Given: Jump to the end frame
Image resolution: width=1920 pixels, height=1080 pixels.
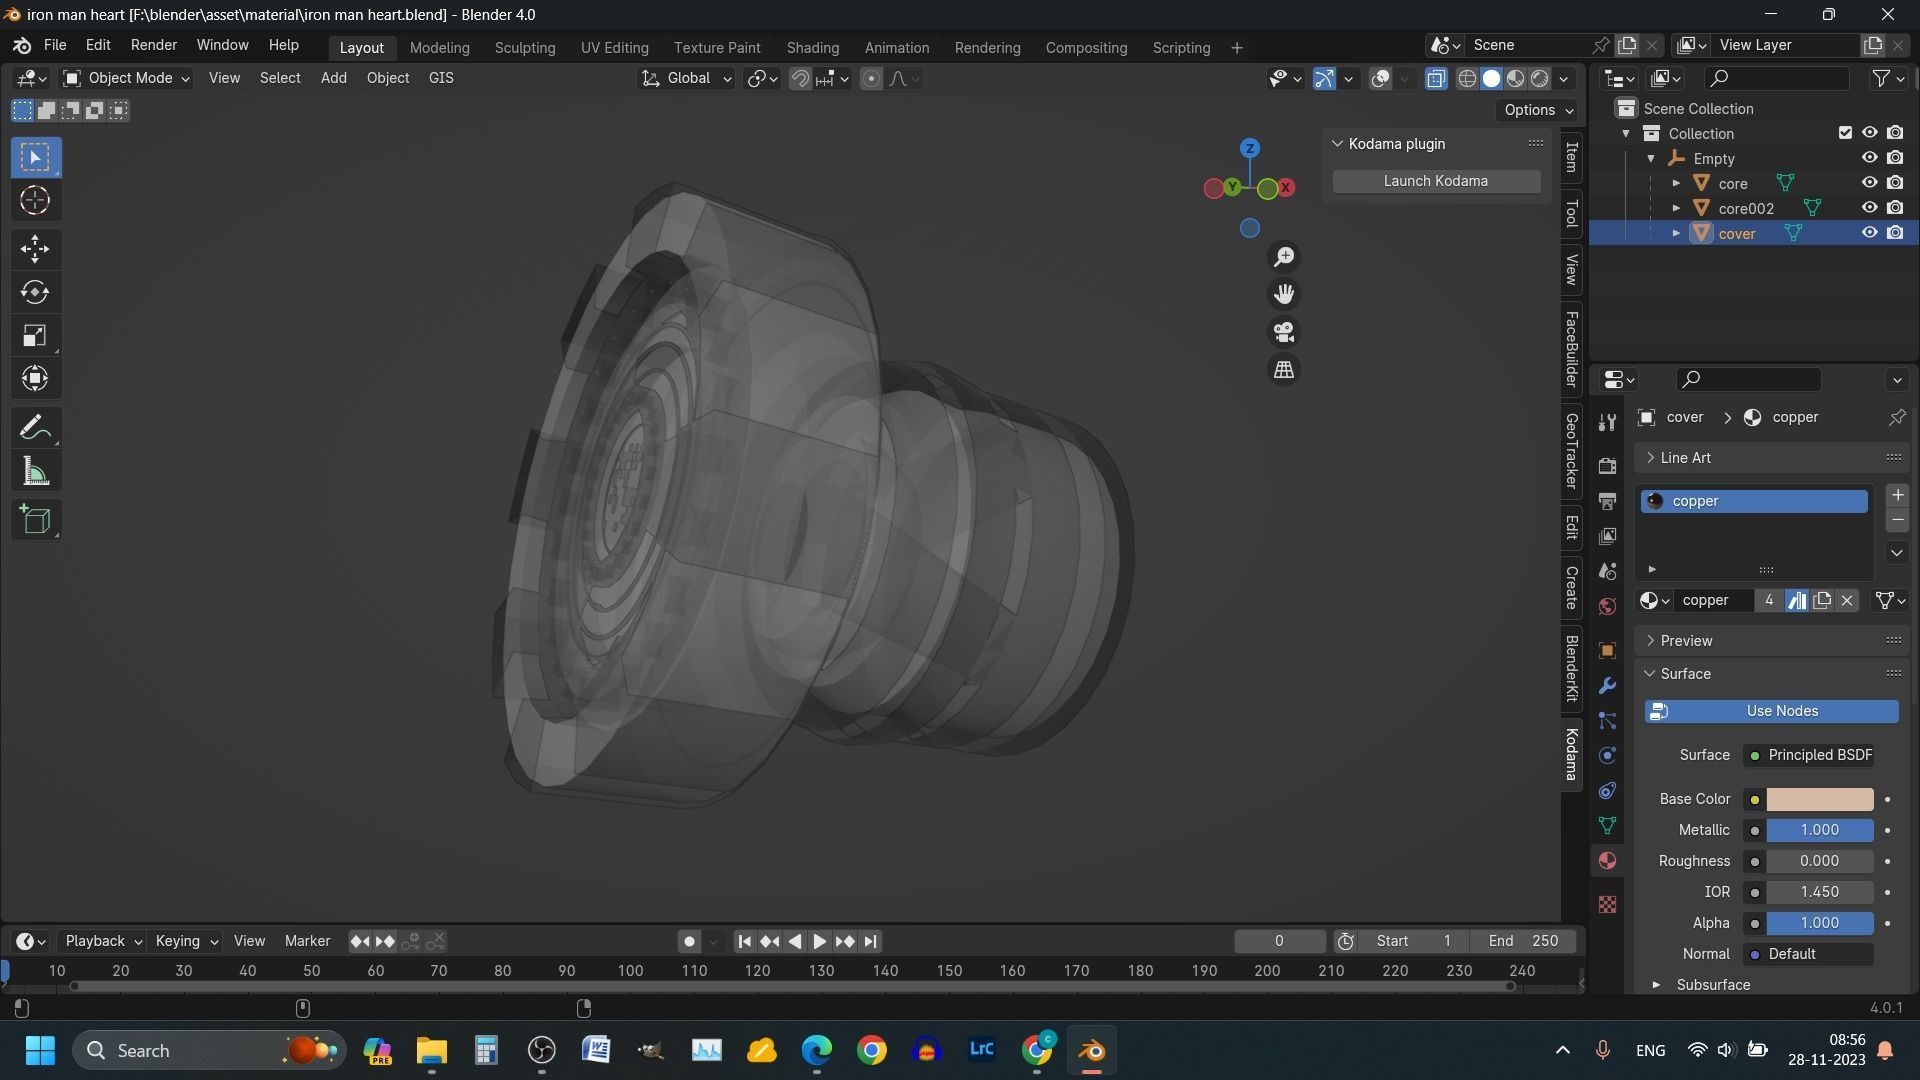Looking at the screenshot, I should coord(870,942).
